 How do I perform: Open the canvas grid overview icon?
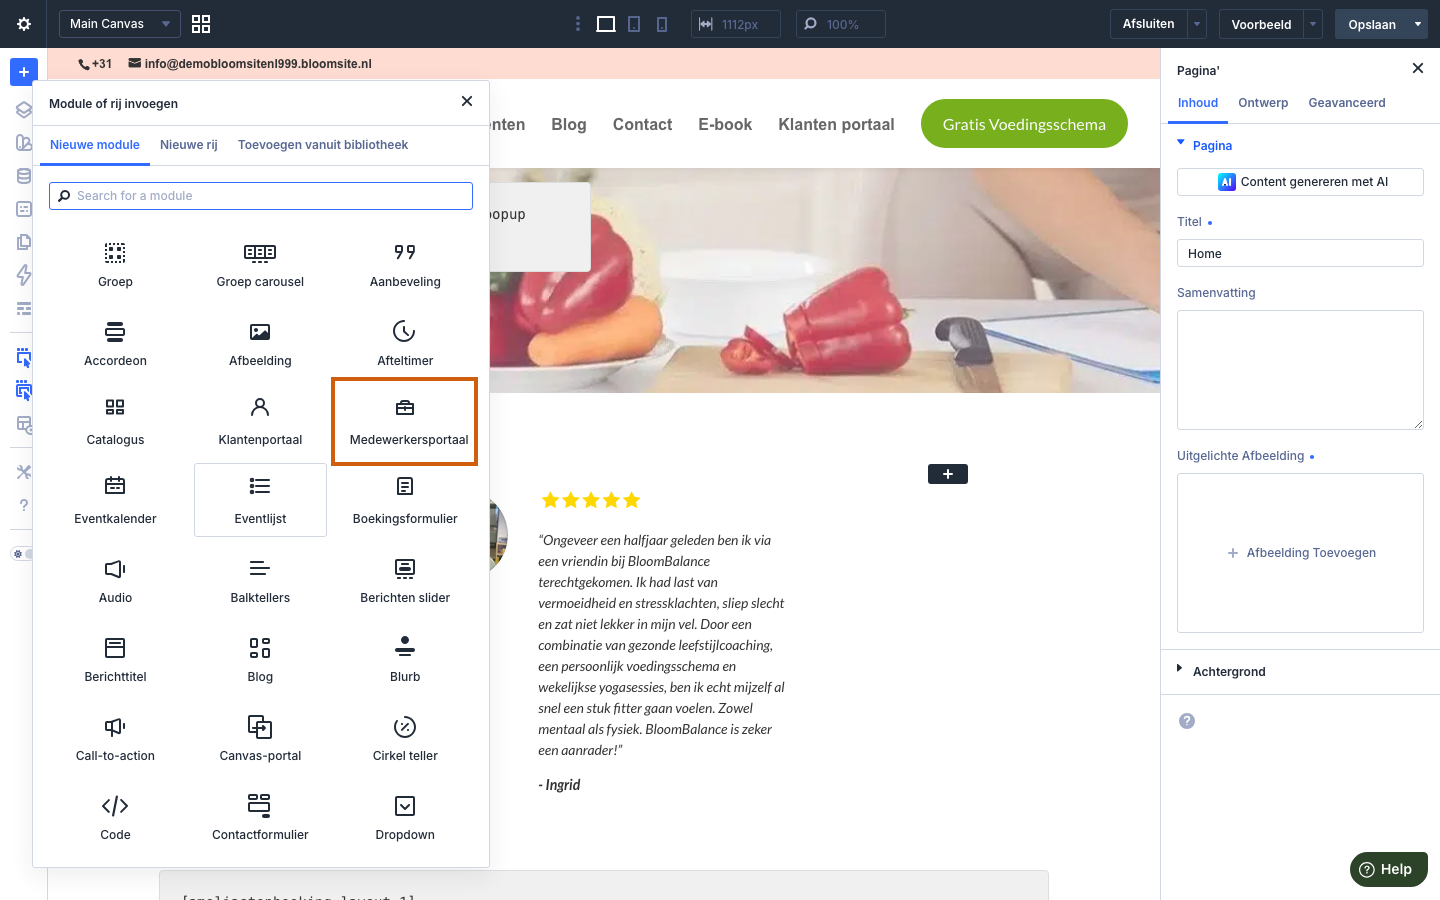pyautogui.click(x=201, y=24)
